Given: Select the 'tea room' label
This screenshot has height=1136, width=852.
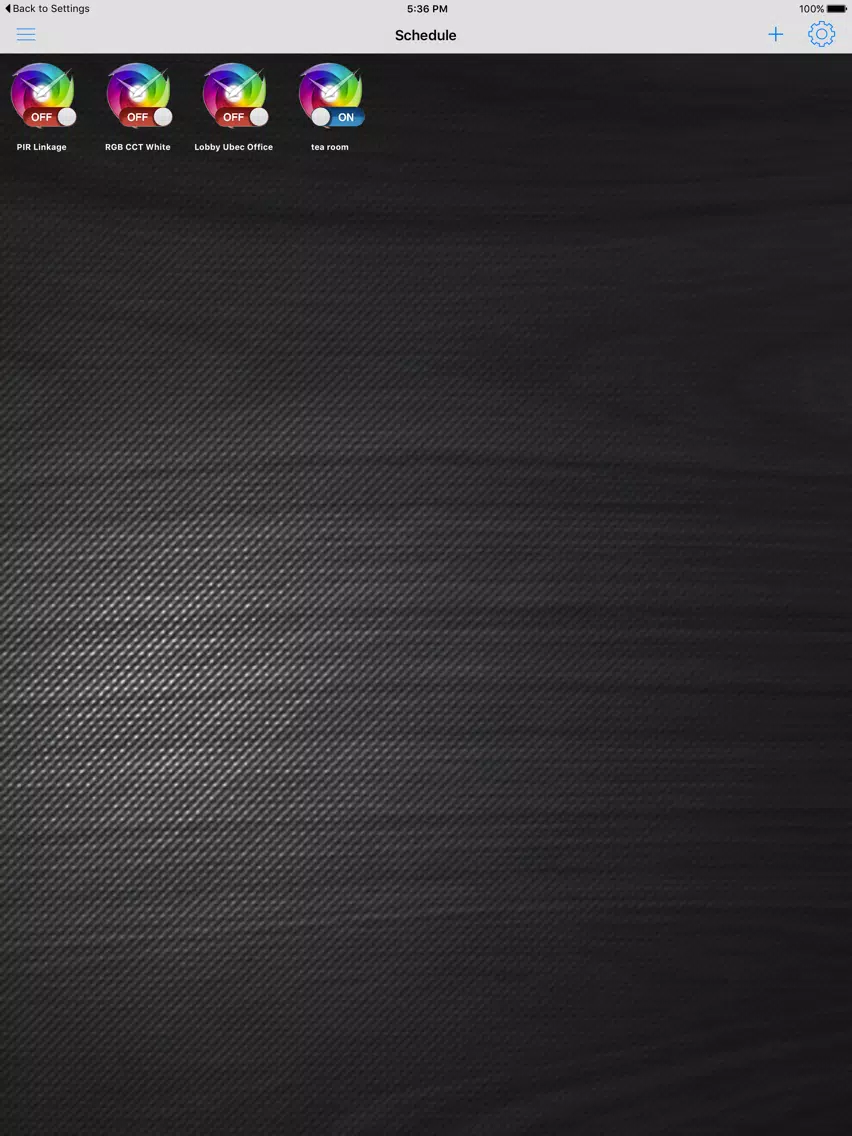Looking at the screenshot, I should (330, 147).
